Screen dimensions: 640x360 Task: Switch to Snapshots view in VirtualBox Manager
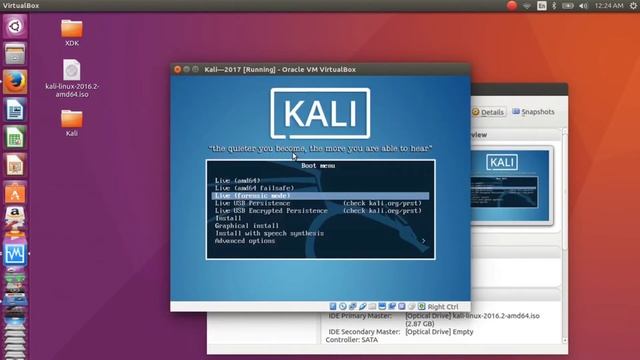coord(533,111)
